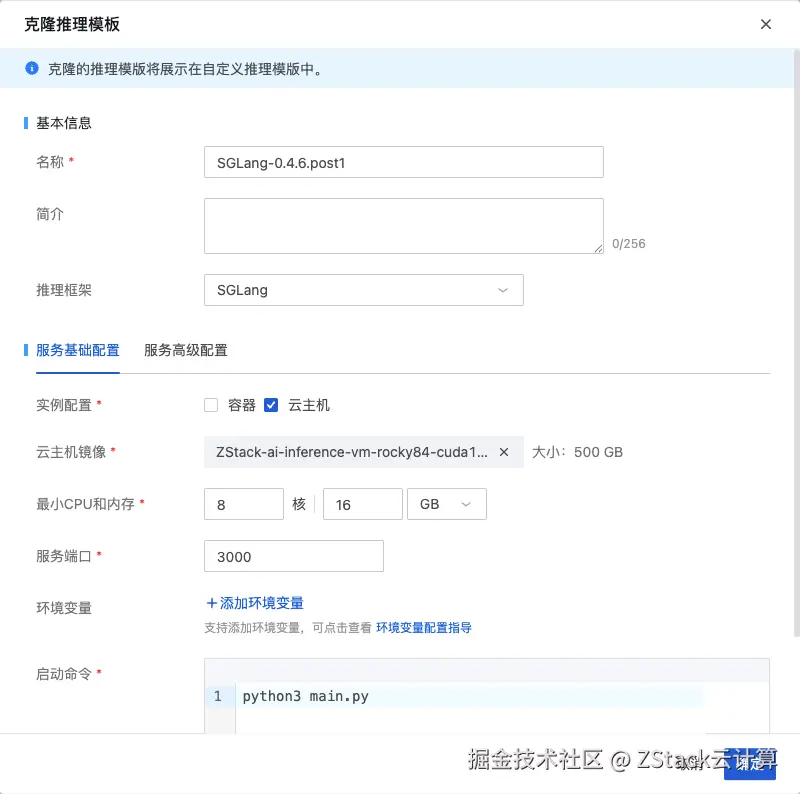Image resolution: width=800 pixels, height=794 pixels.
Task: Click 添加环境变量 link
Action: [x=255, y=603]
